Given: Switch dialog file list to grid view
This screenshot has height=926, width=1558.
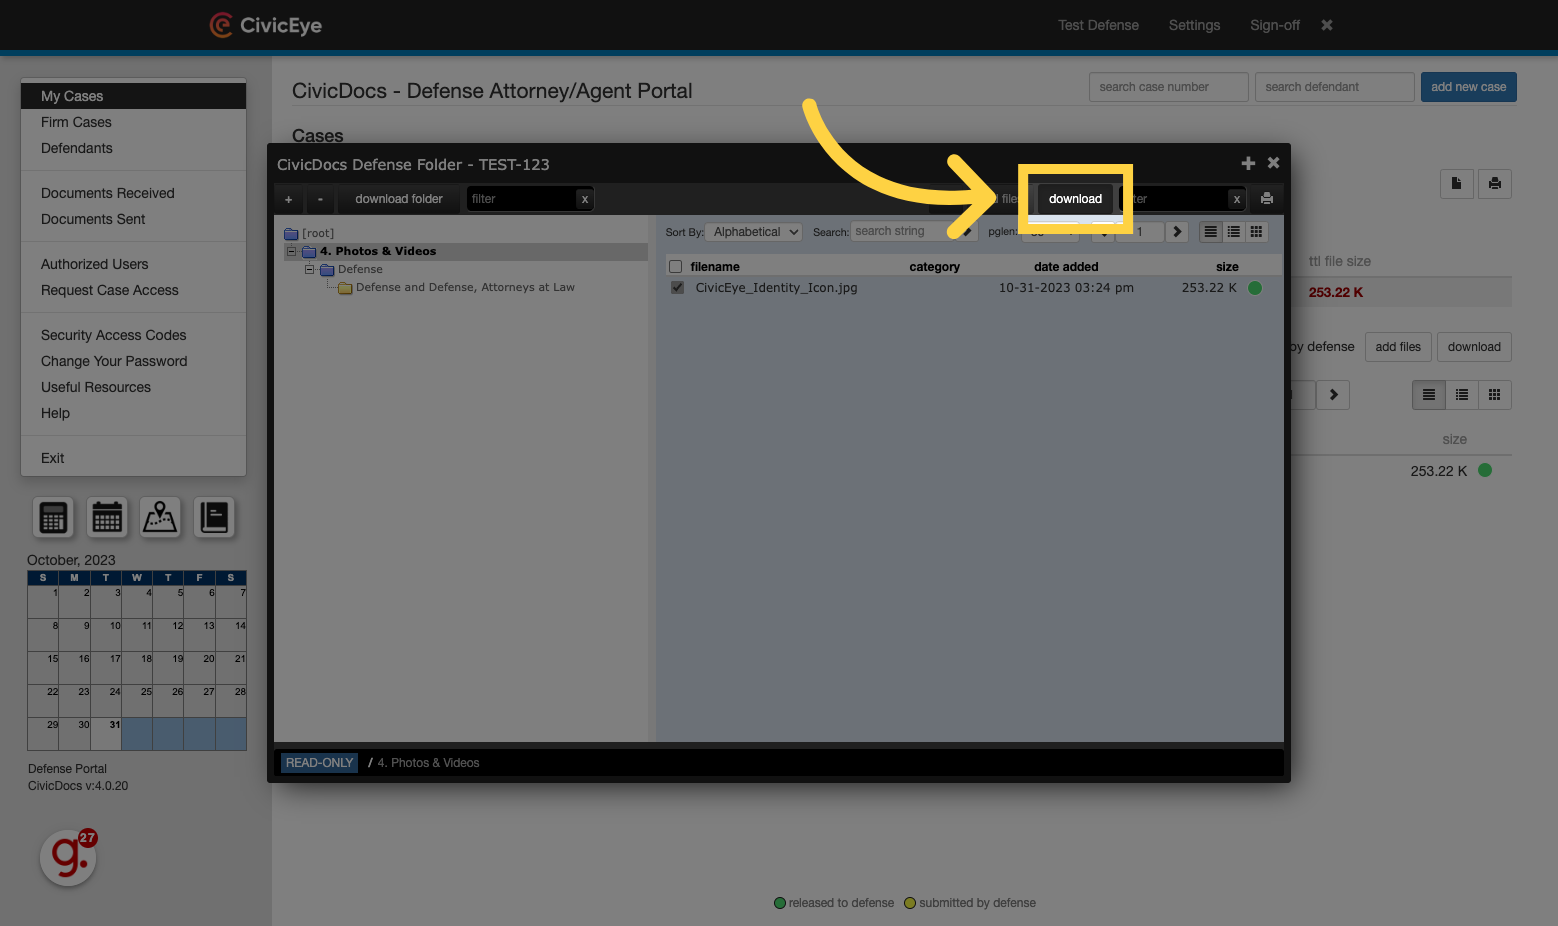Looking at the screenshot, I should (1257, 231).
